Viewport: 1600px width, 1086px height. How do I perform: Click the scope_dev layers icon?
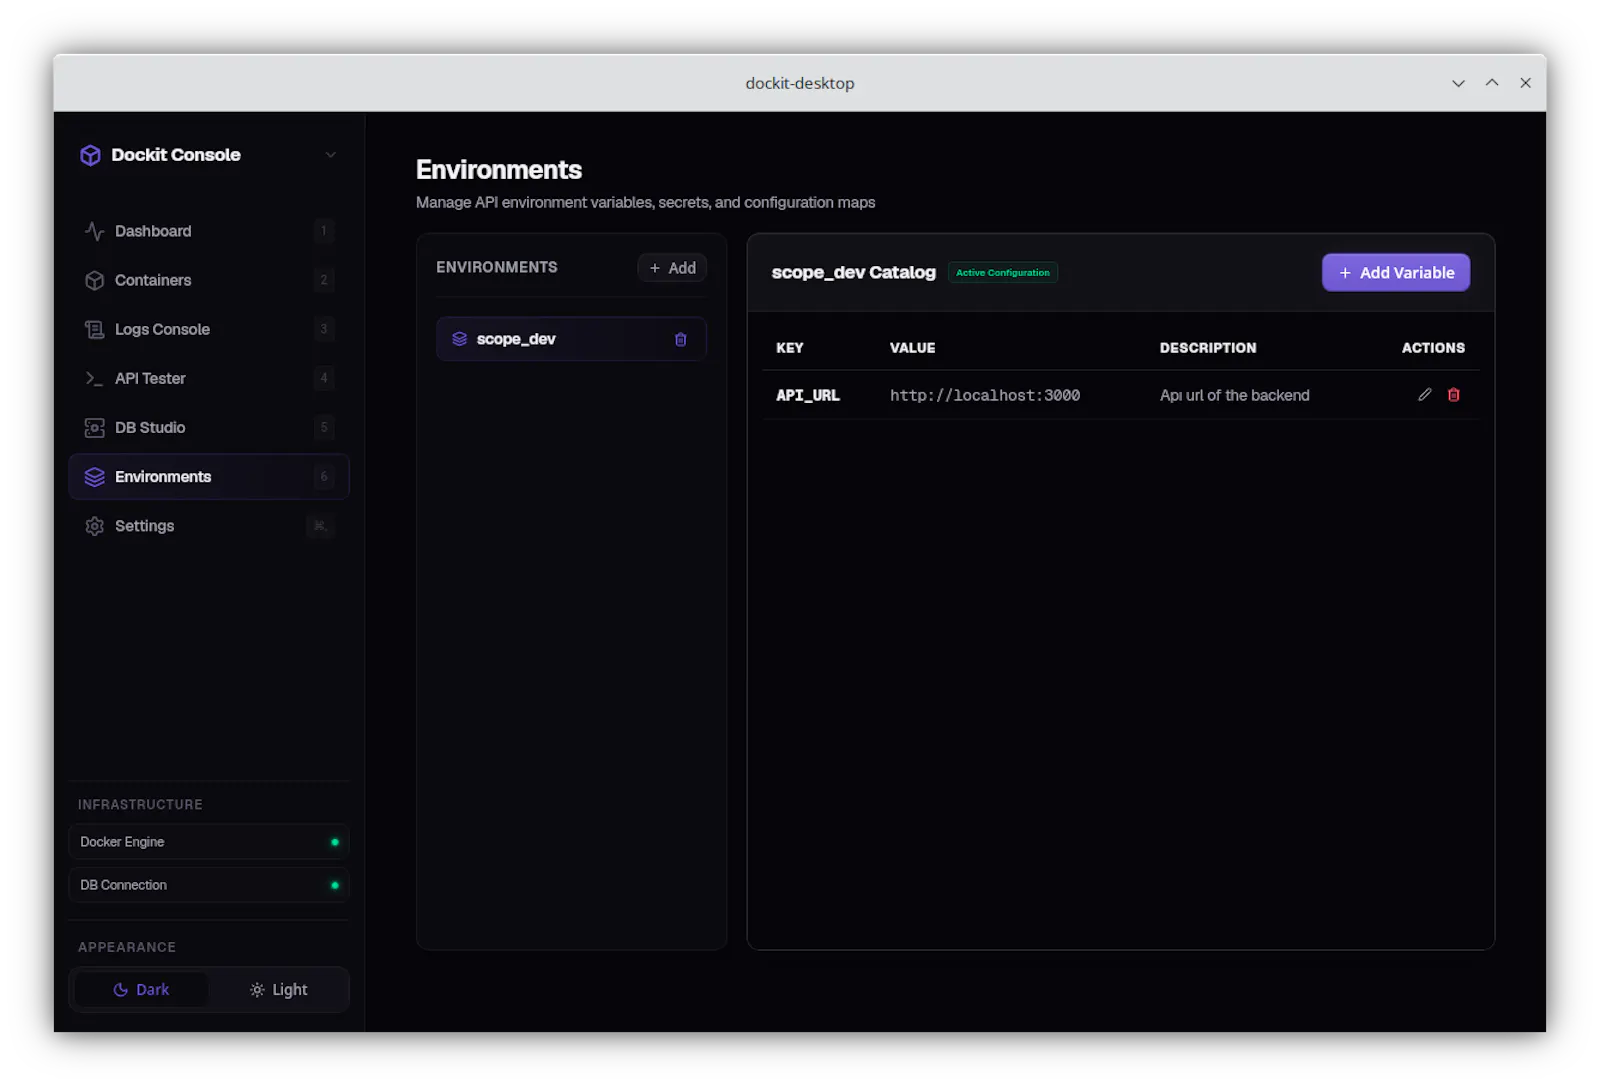[x=460, y=339]
